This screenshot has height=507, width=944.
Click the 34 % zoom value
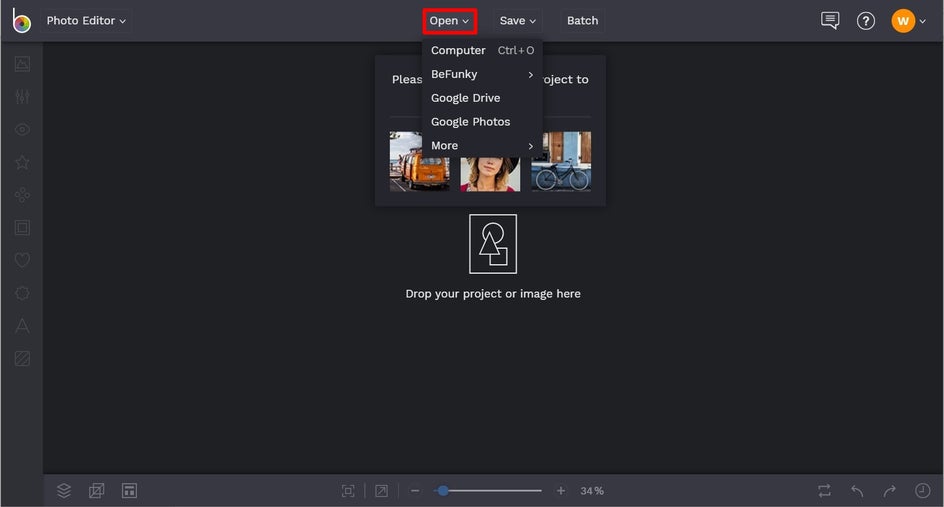[x=592, y=491]
